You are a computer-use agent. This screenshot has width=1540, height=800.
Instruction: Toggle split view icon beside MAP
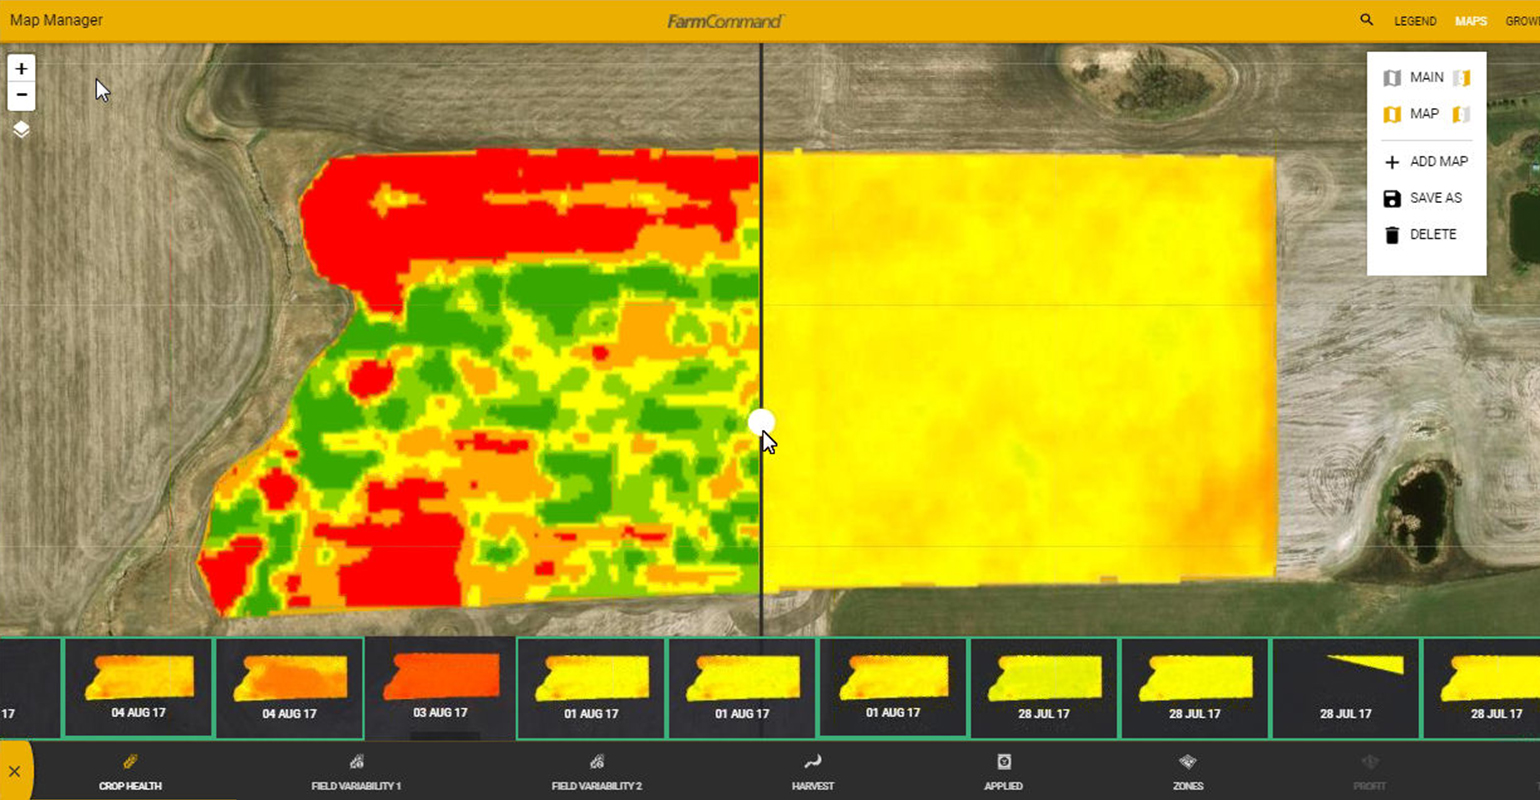coord(1461,114)
